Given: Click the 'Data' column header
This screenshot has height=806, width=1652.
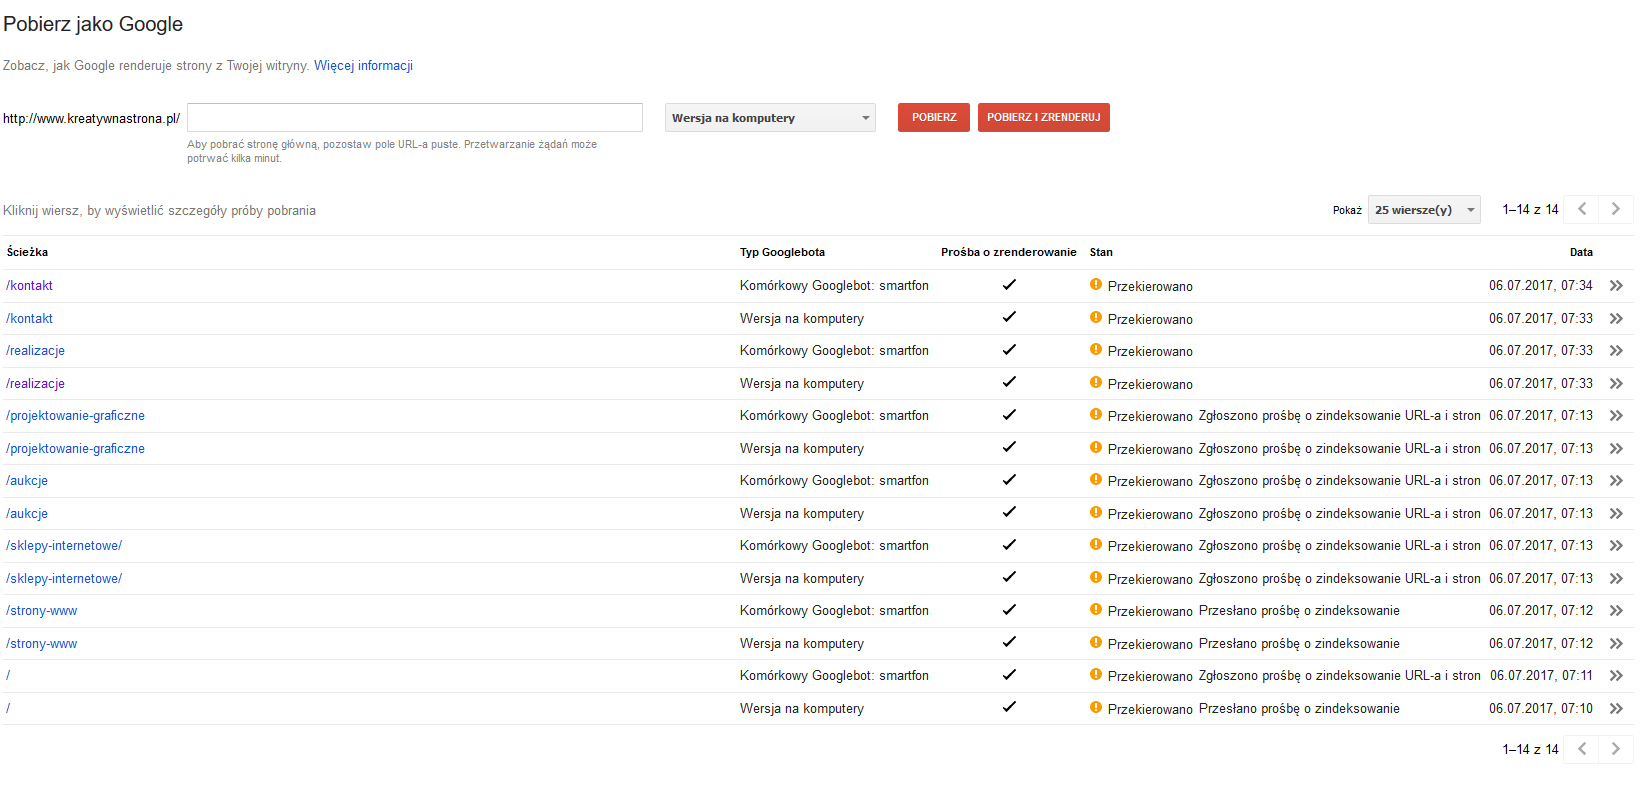Looking at the screenshot, I should point(1580,252).
